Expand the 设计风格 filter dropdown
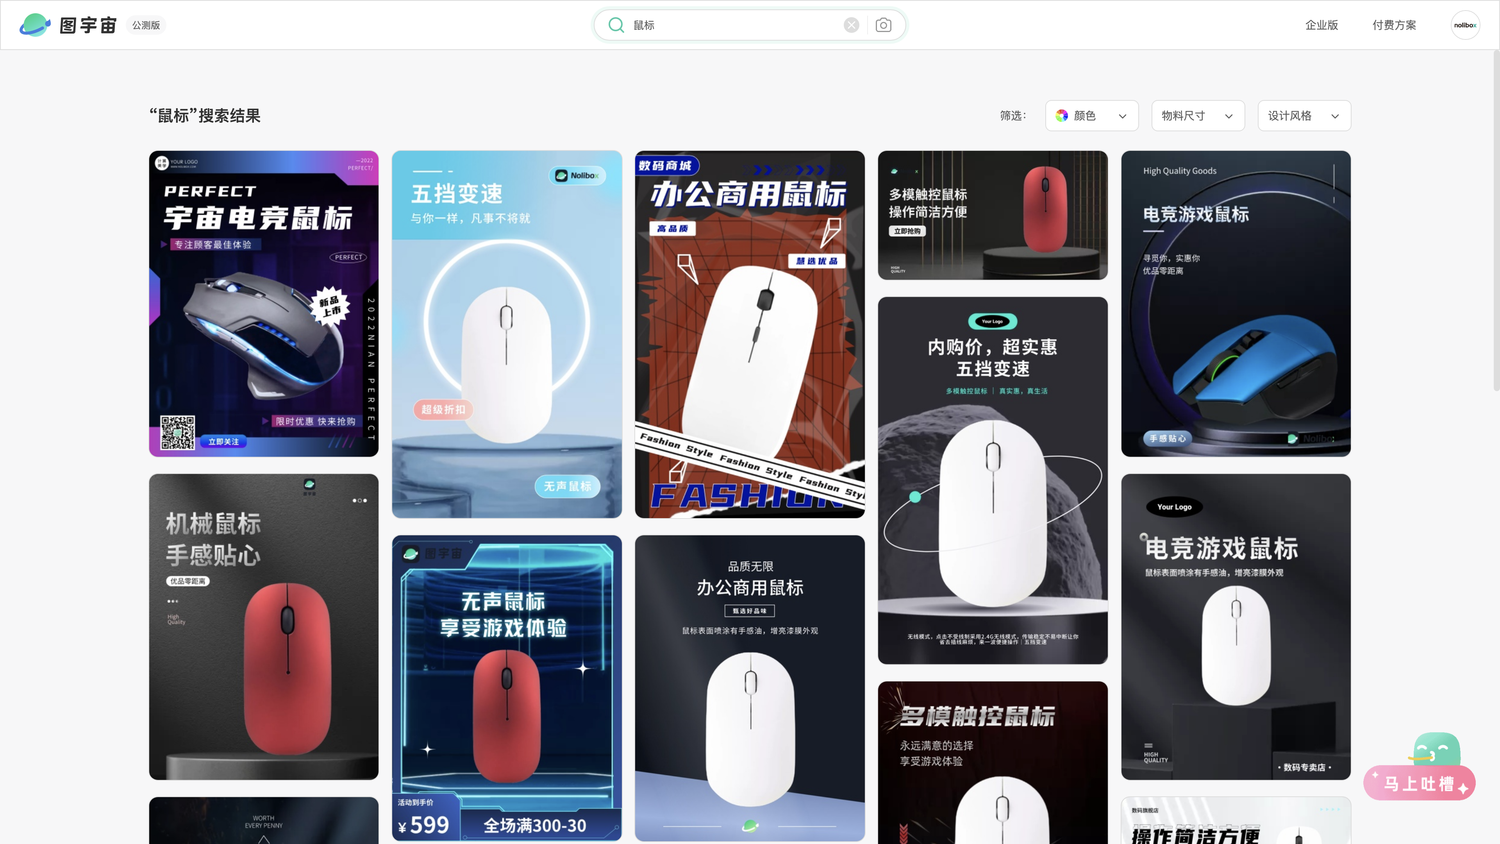 (1304, 116)
